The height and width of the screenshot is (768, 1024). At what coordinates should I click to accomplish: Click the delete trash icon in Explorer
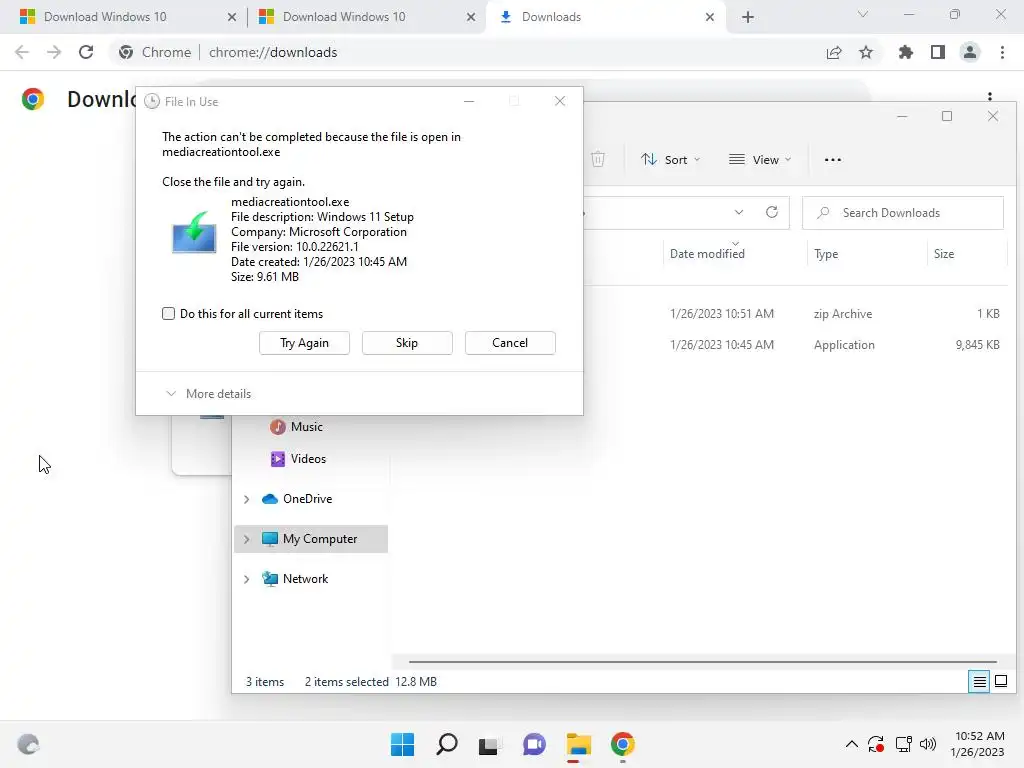[x=598, y=159]
